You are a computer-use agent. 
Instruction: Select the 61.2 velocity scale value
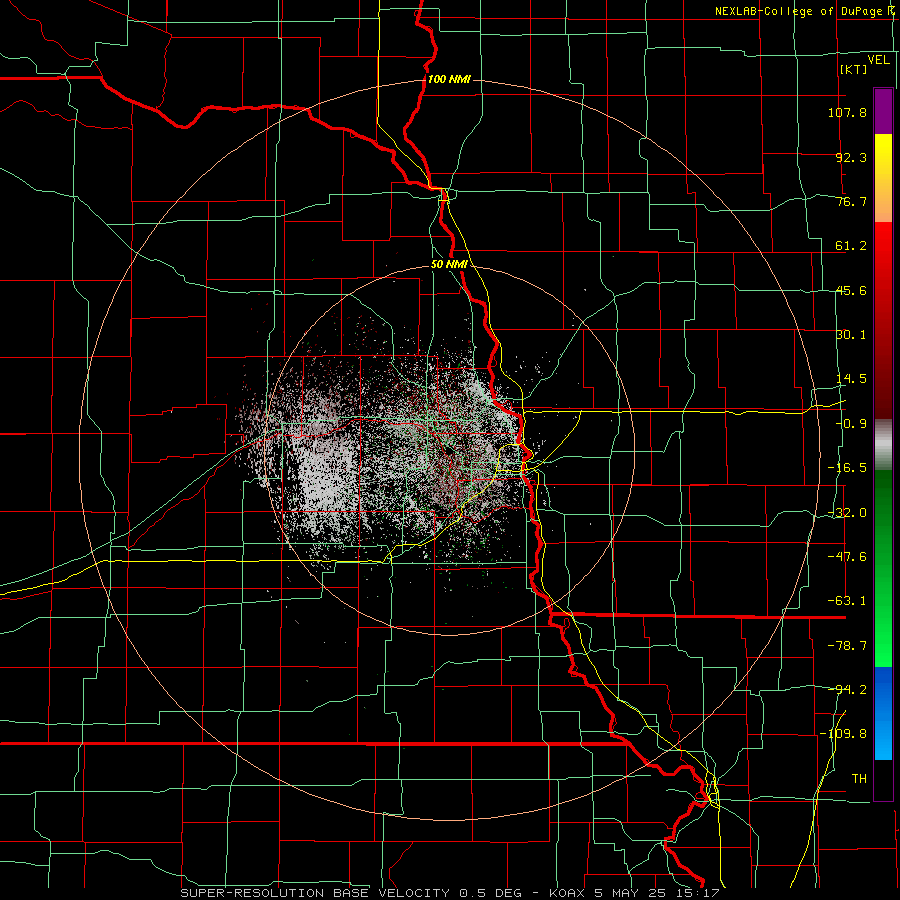click(x=851, y=246)
